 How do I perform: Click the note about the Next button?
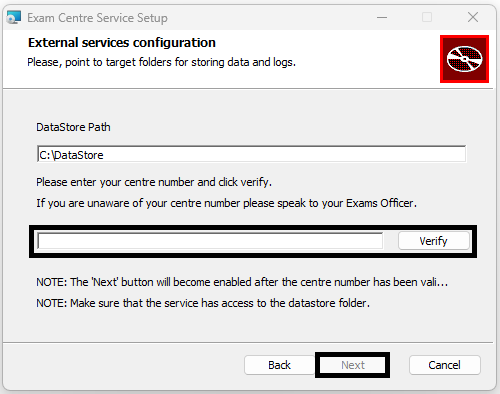[242, 282]
